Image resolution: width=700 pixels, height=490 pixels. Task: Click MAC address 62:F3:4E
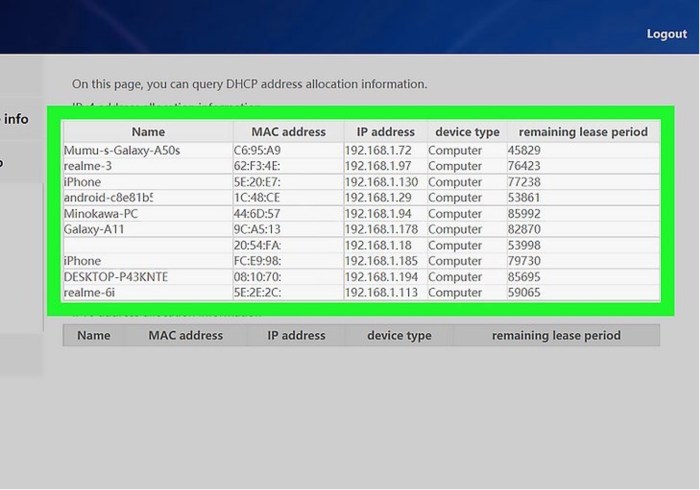[257, 166]
